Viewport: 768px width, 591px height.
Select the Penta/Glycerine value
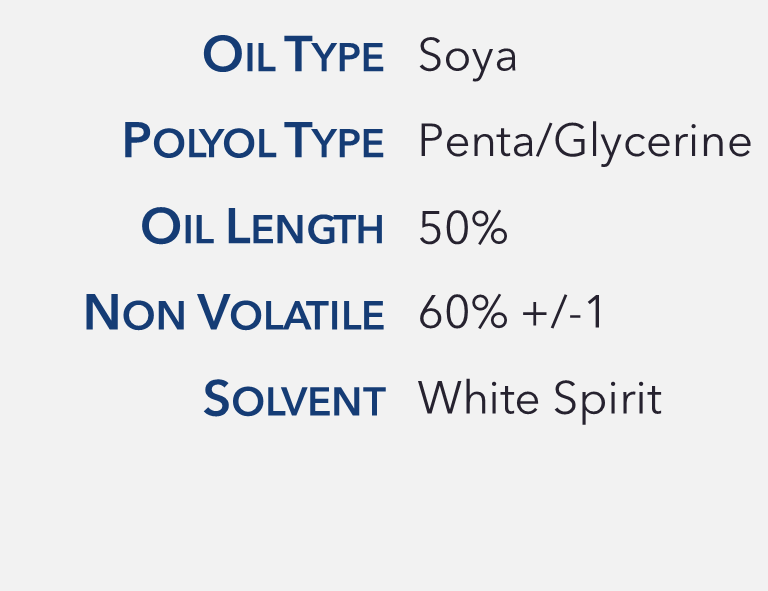(x=584, y=142)
